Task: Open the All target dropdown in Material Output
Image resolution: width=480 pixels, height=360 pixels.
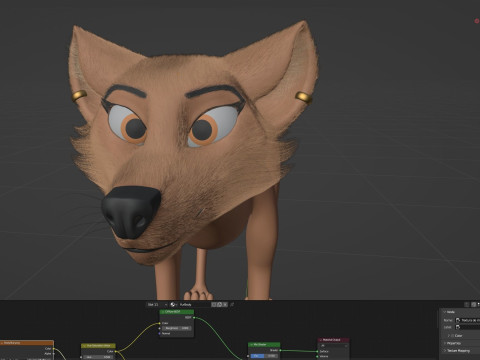Action: [334, 346]
